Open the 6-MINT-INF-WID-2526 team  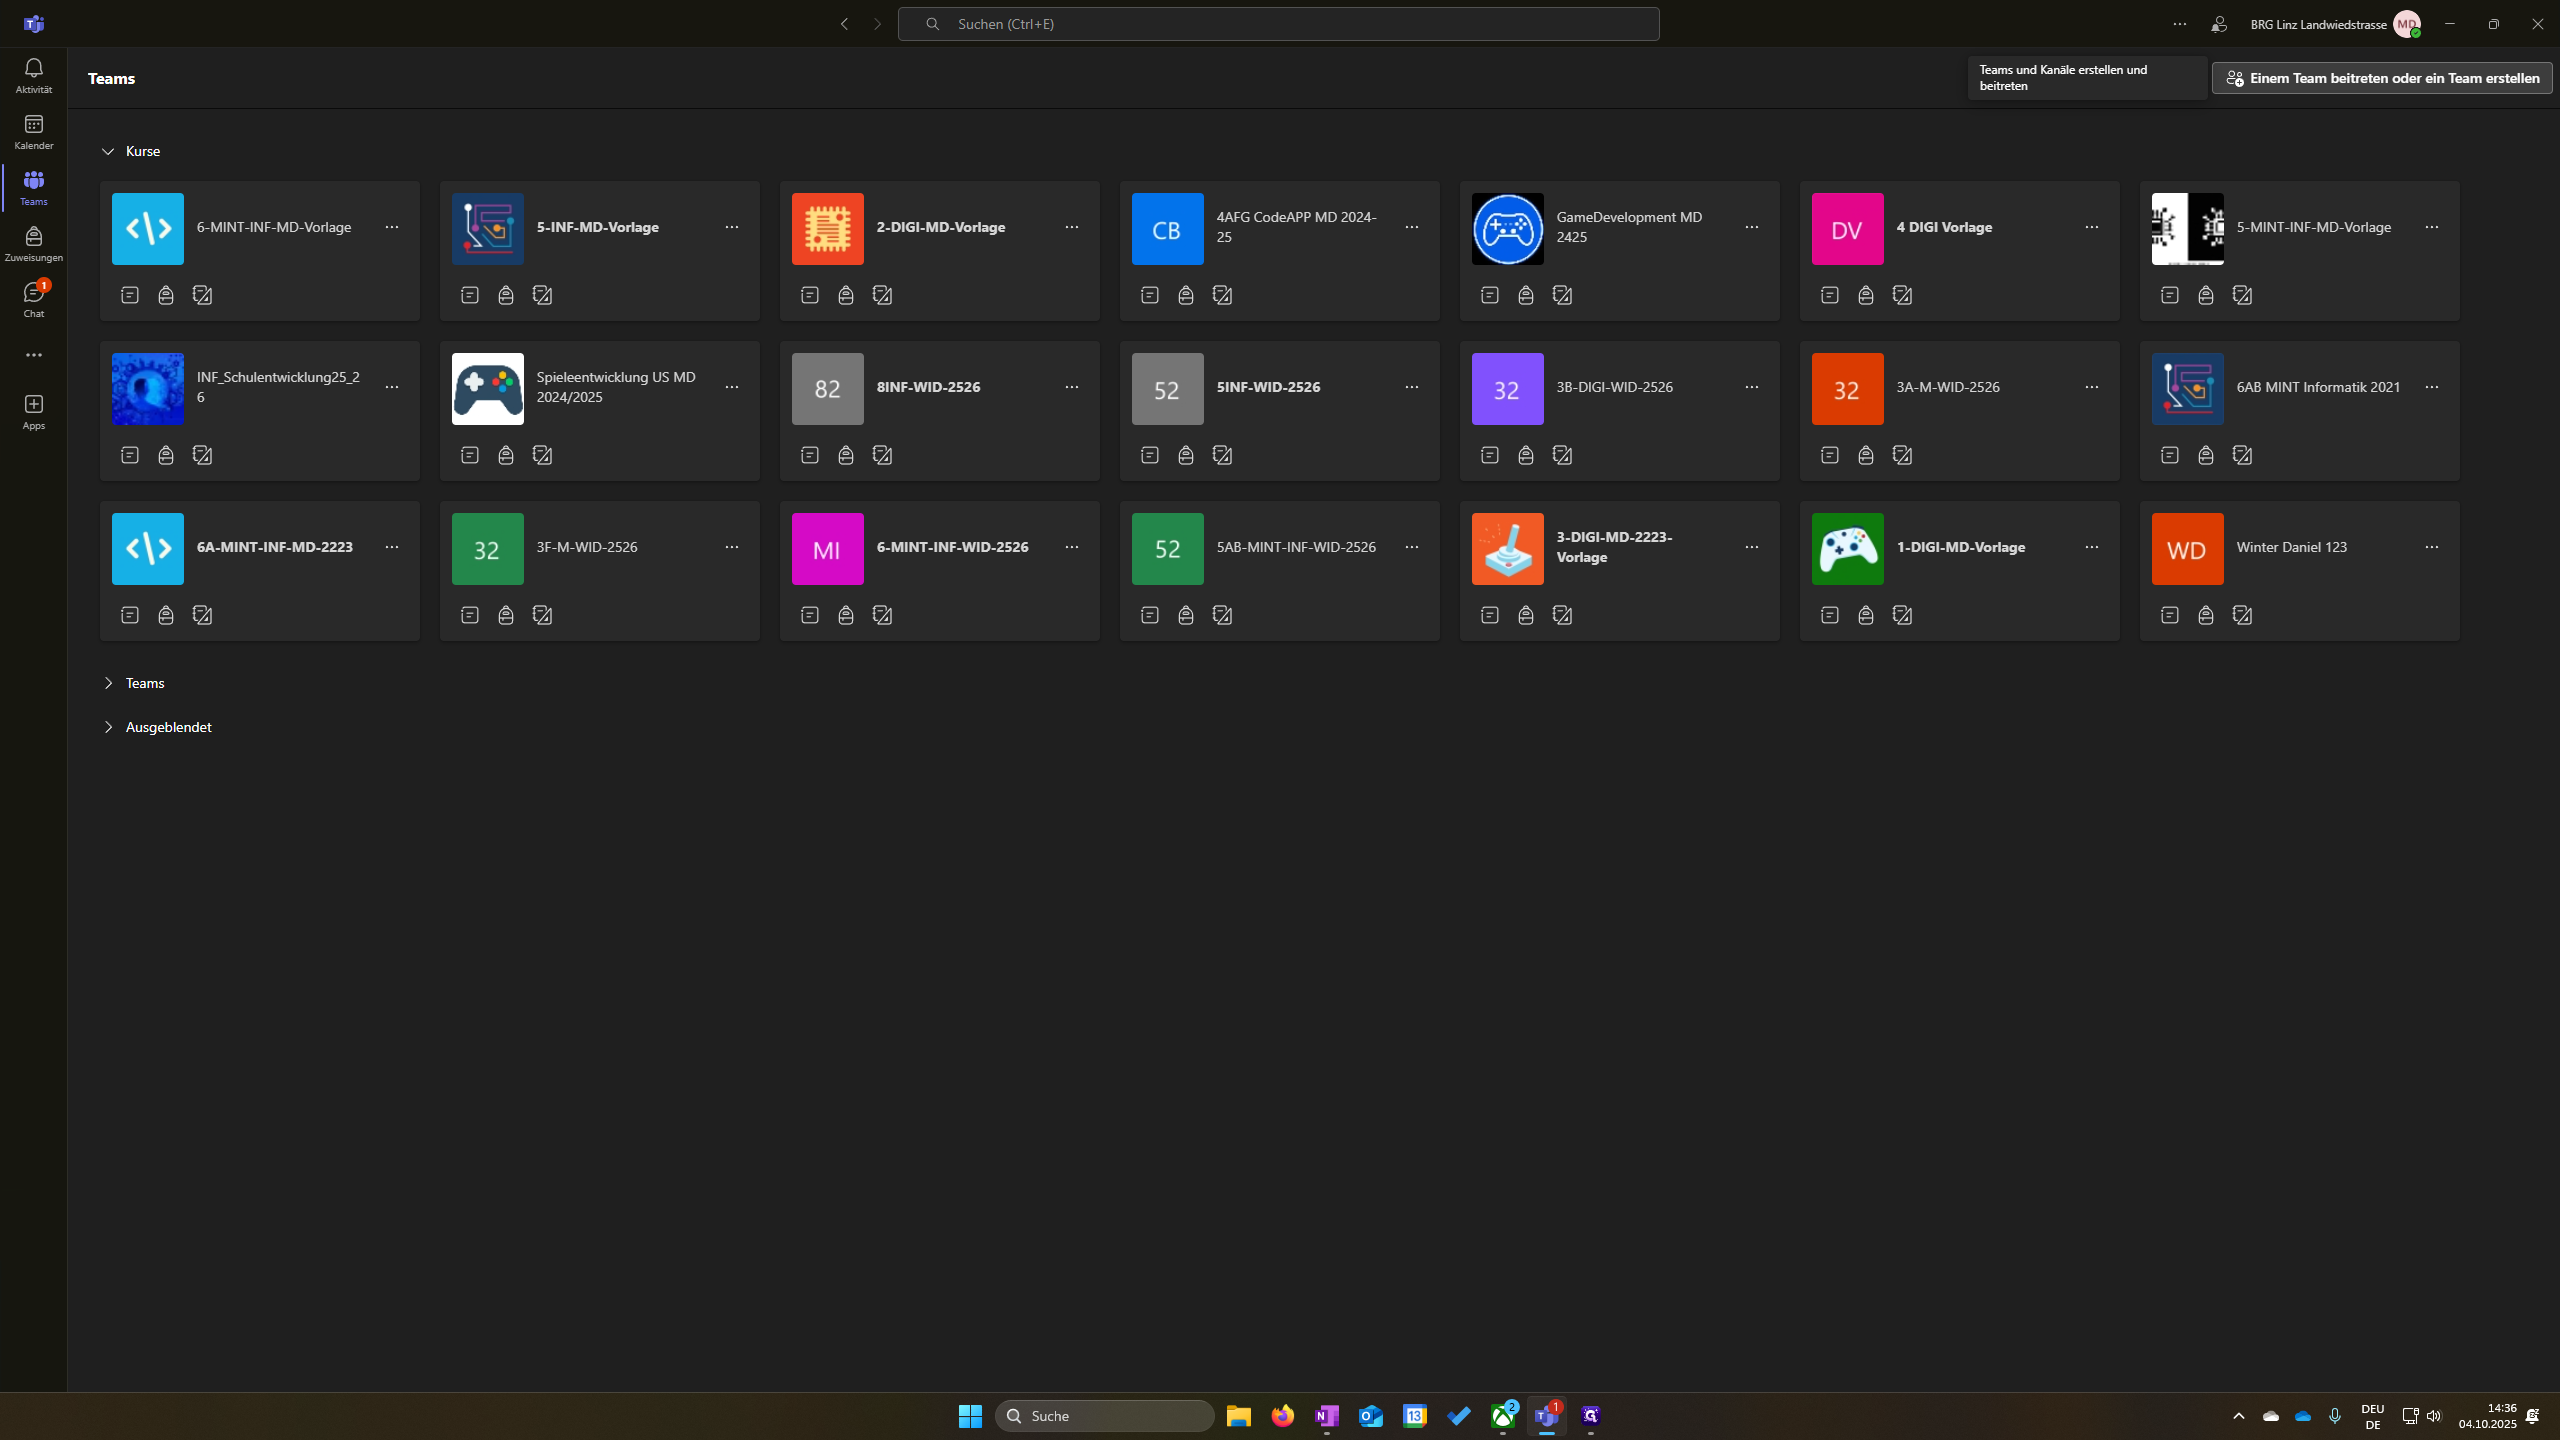click(x=952, y=547)
